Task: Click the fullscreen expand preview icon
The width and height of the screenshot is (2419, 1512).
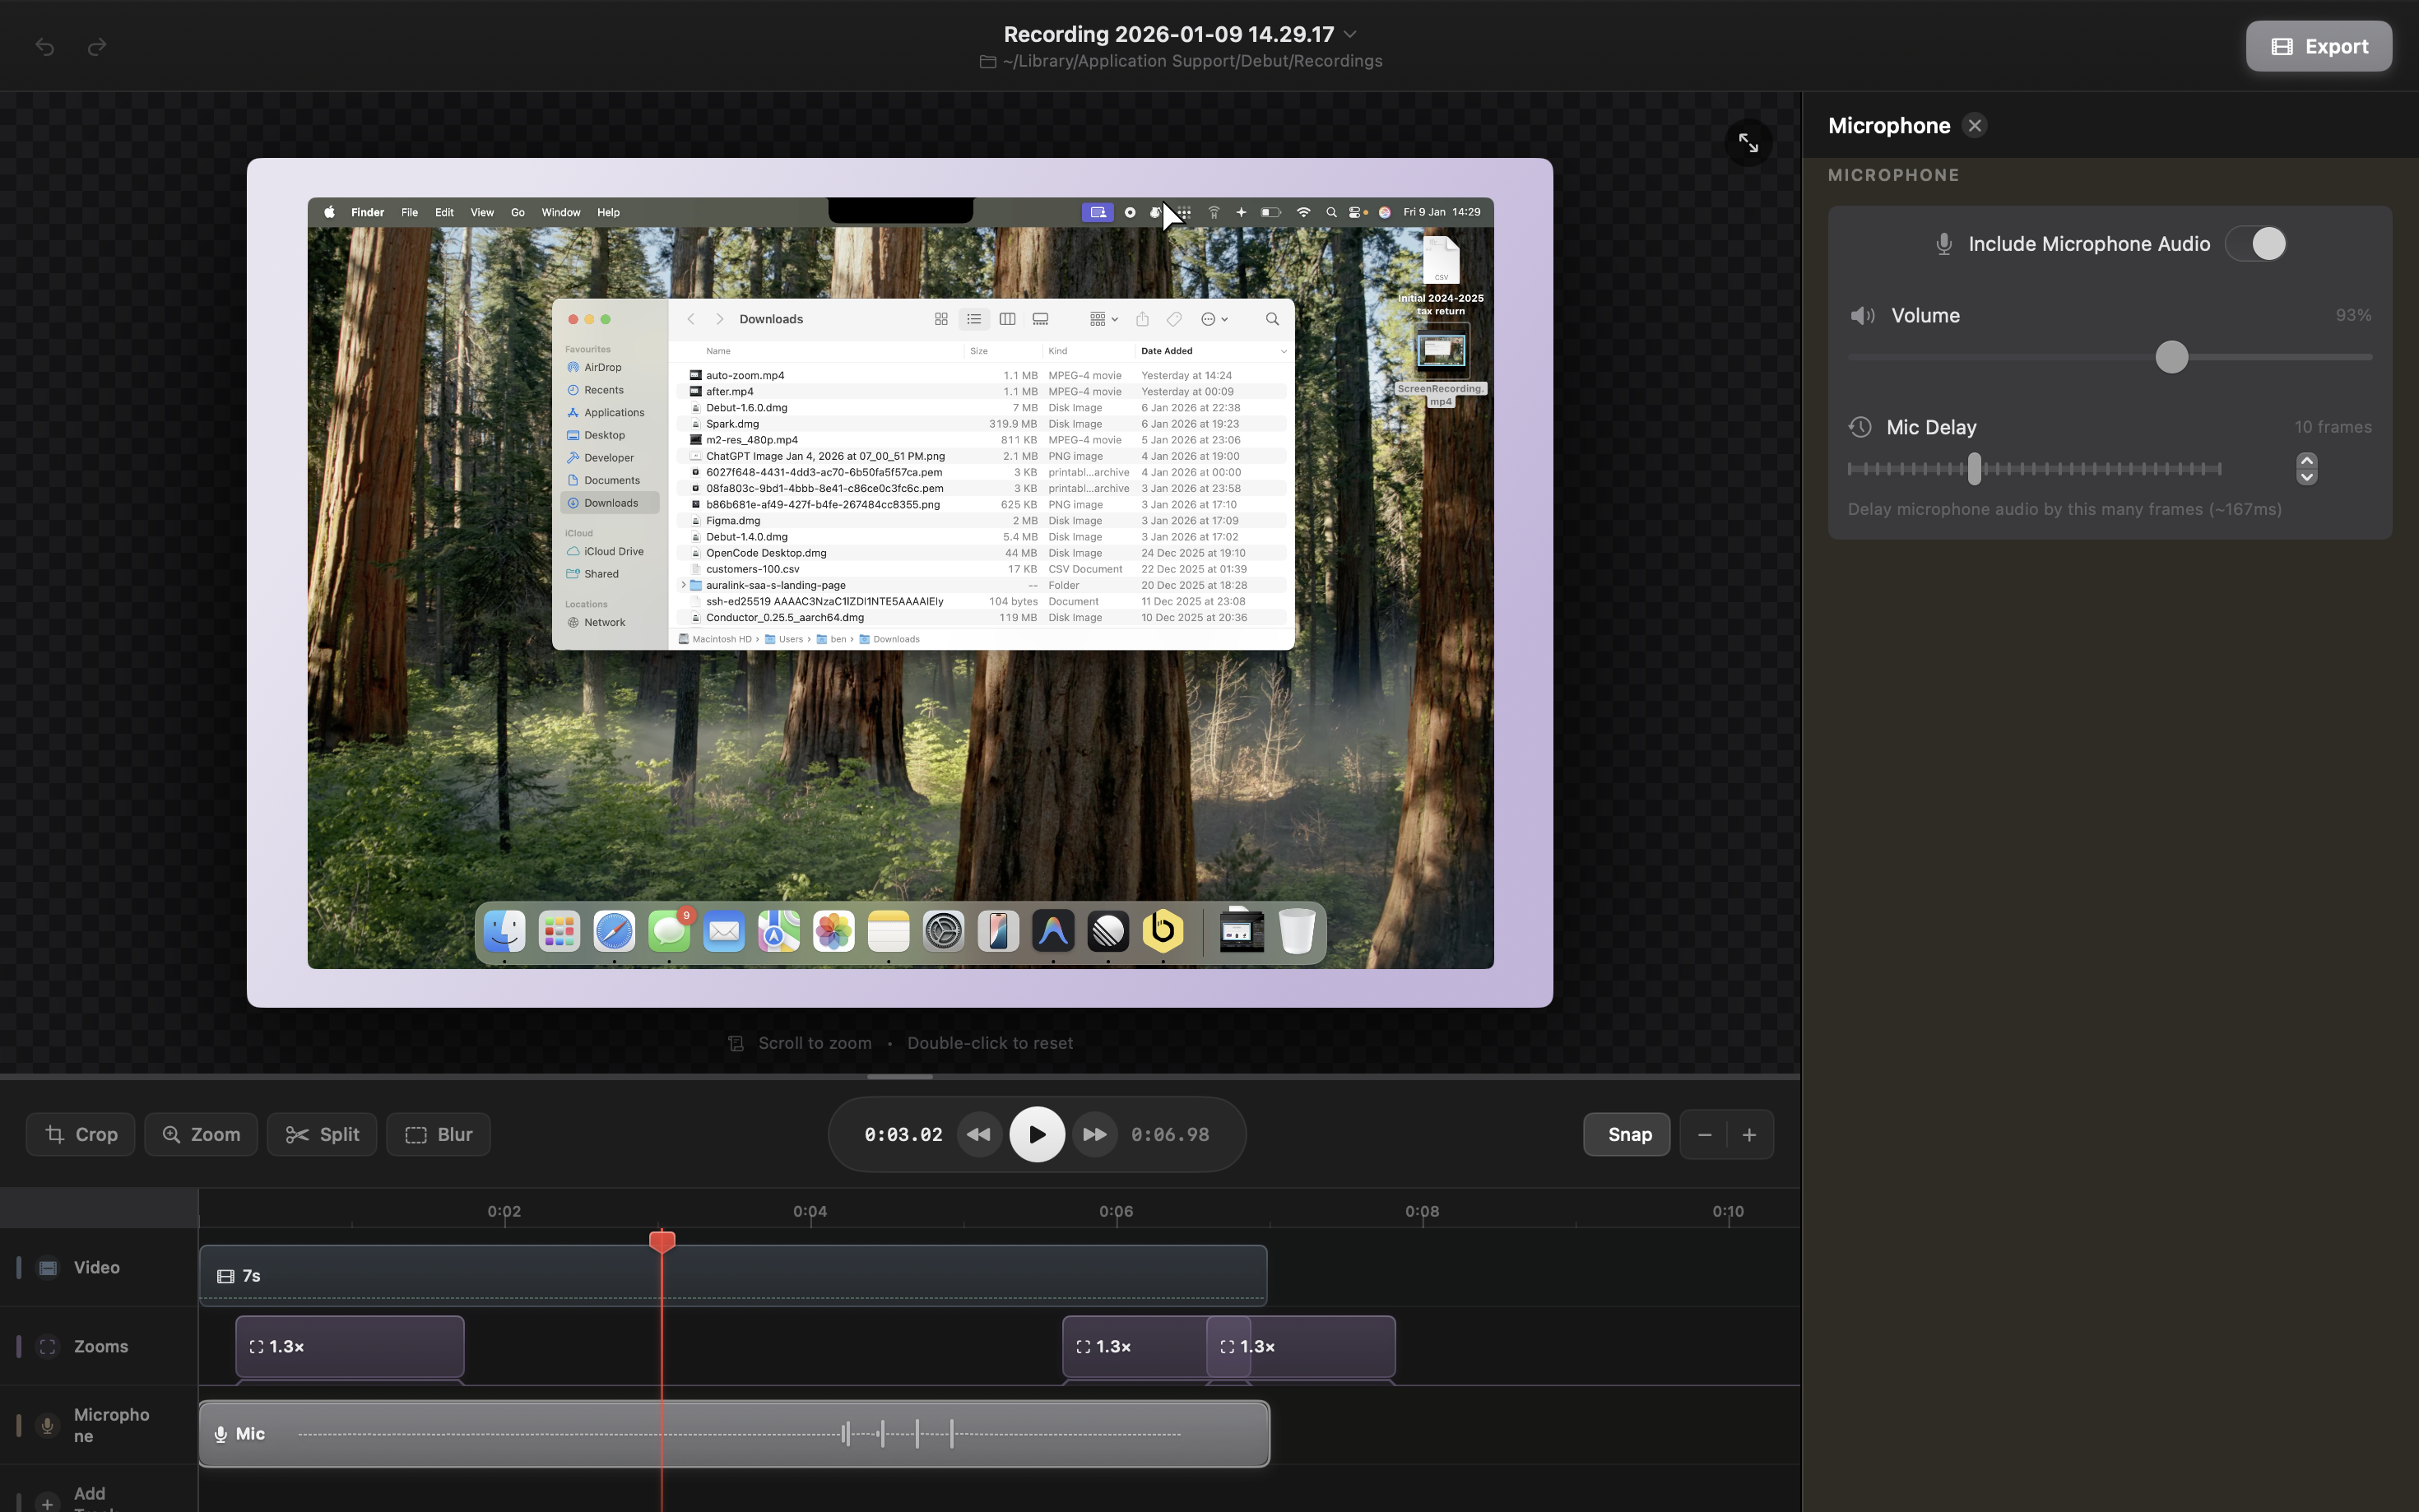Action: [x=1748, y=143]
